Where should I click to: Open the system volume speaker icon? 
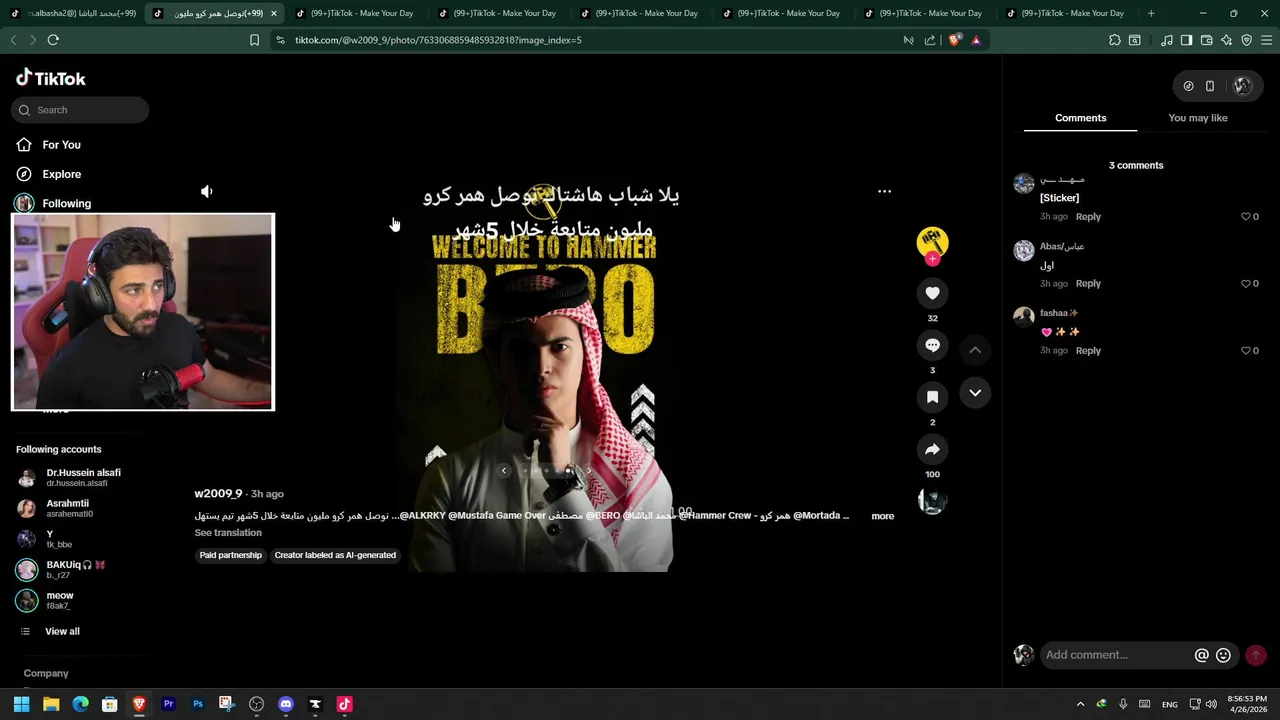(1211, 704)
